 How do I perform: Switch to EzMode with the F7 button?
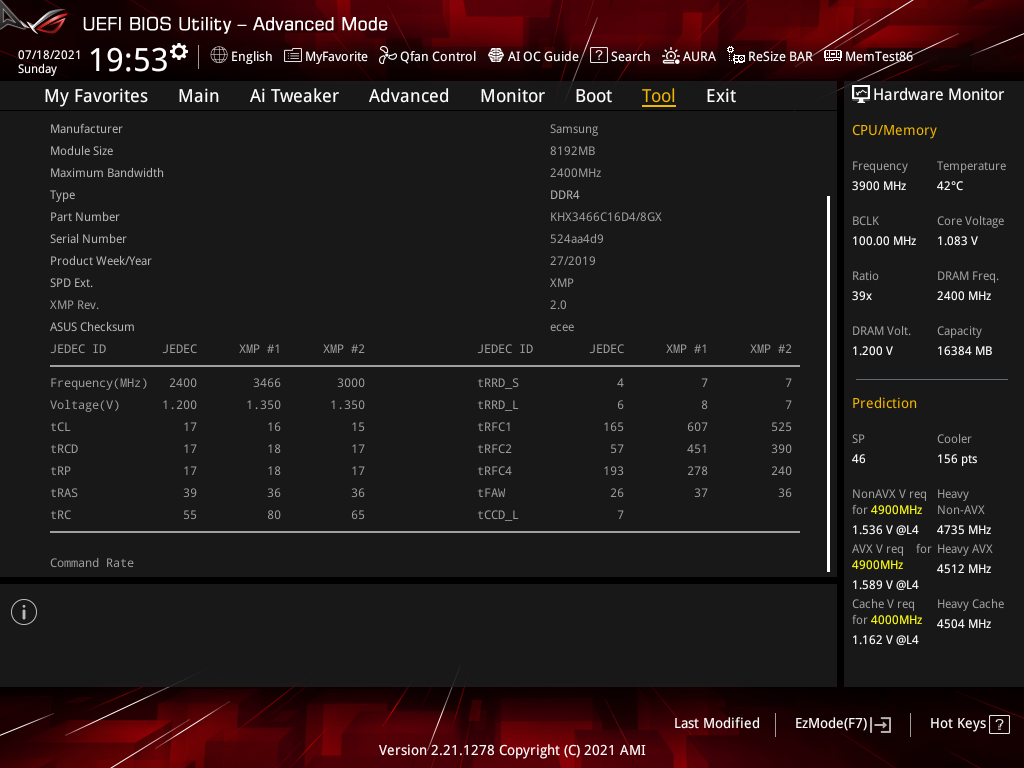(x=842, y=723)
